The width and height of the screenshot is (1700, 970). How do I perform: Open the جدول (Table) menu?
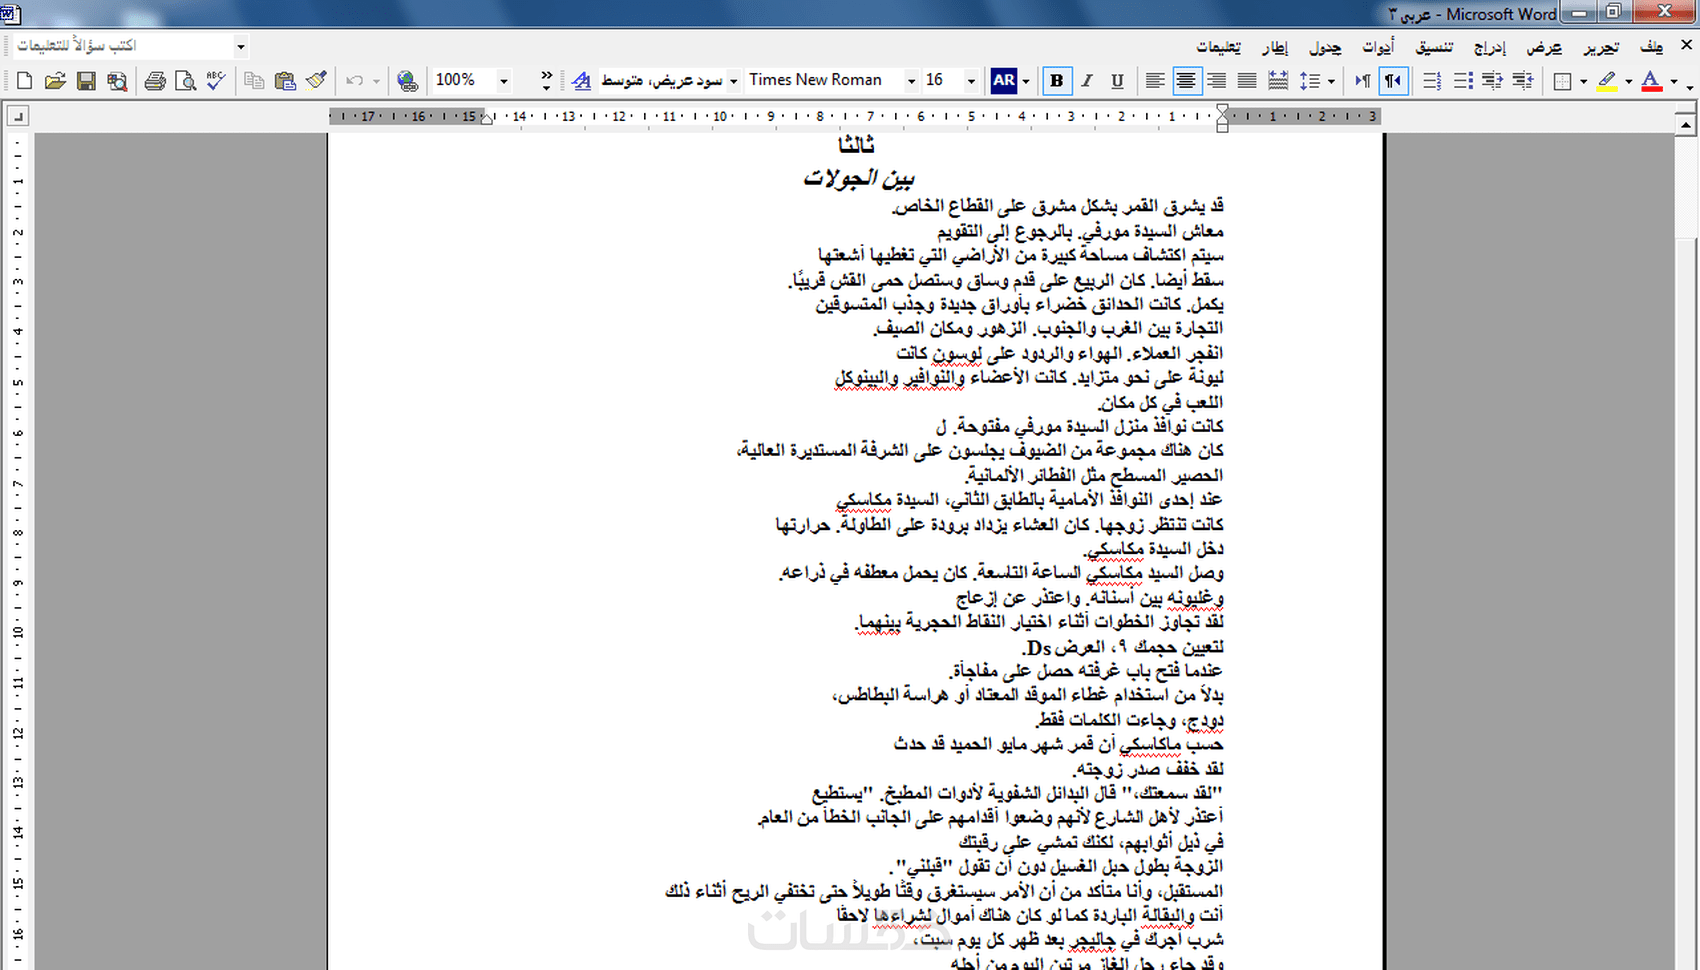(1325, 47)
